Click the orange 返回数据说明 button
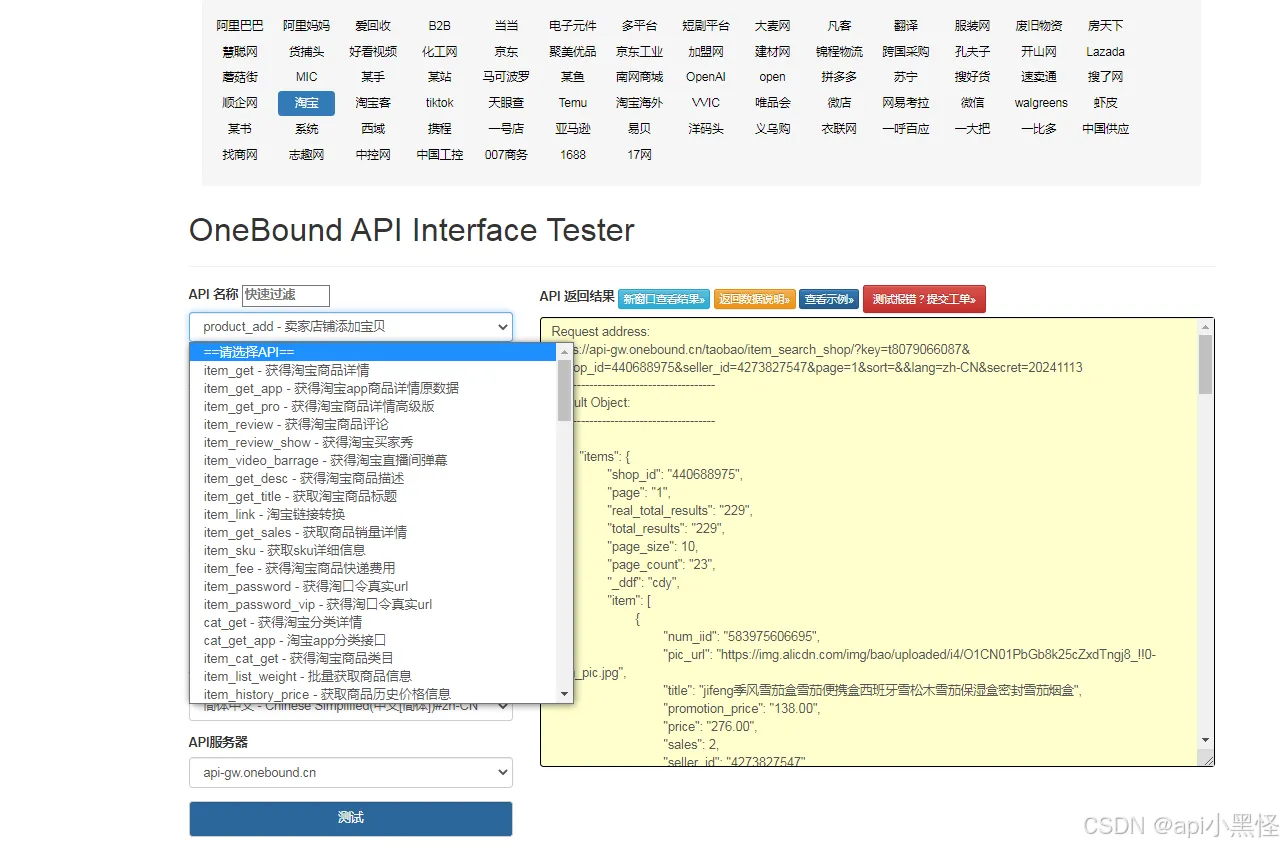Viewport: 1283px width, 847px height. click(754, 299)
